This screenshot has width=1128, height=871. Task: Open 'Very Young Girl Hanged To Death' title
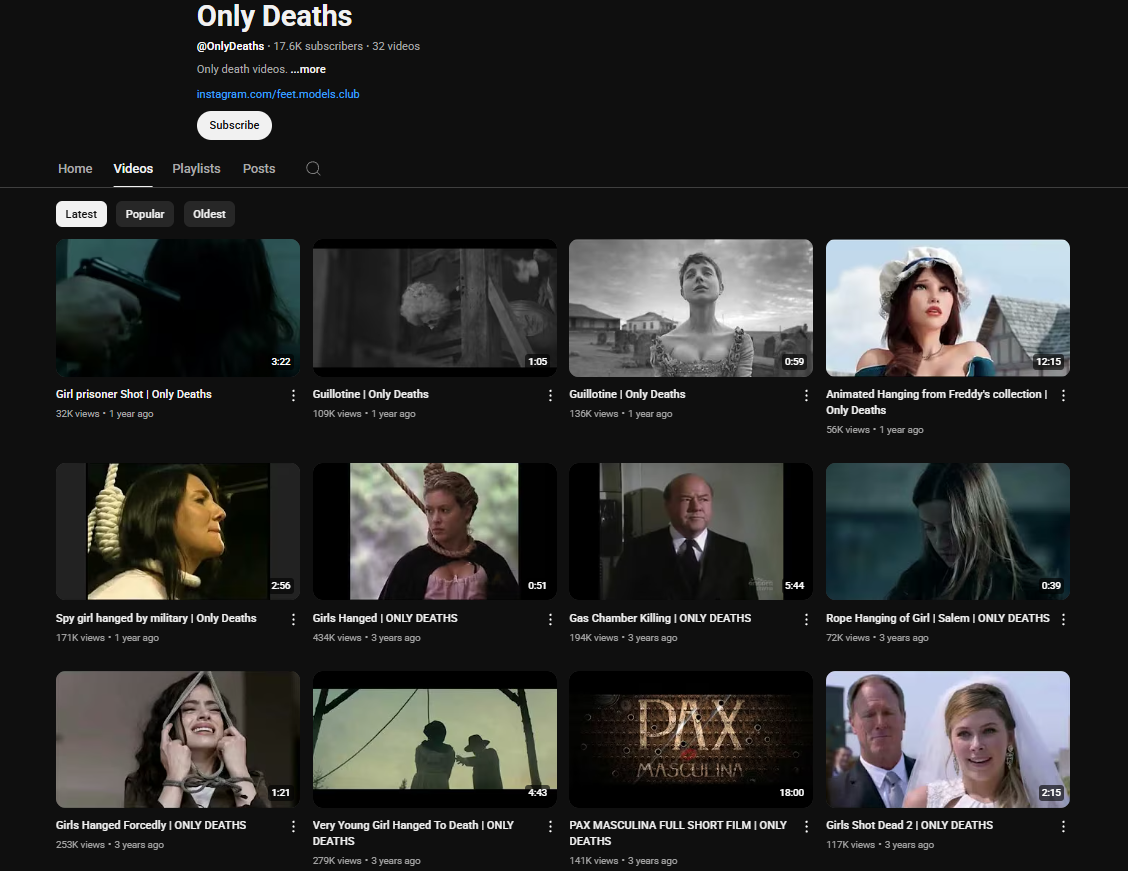point(413,833)
